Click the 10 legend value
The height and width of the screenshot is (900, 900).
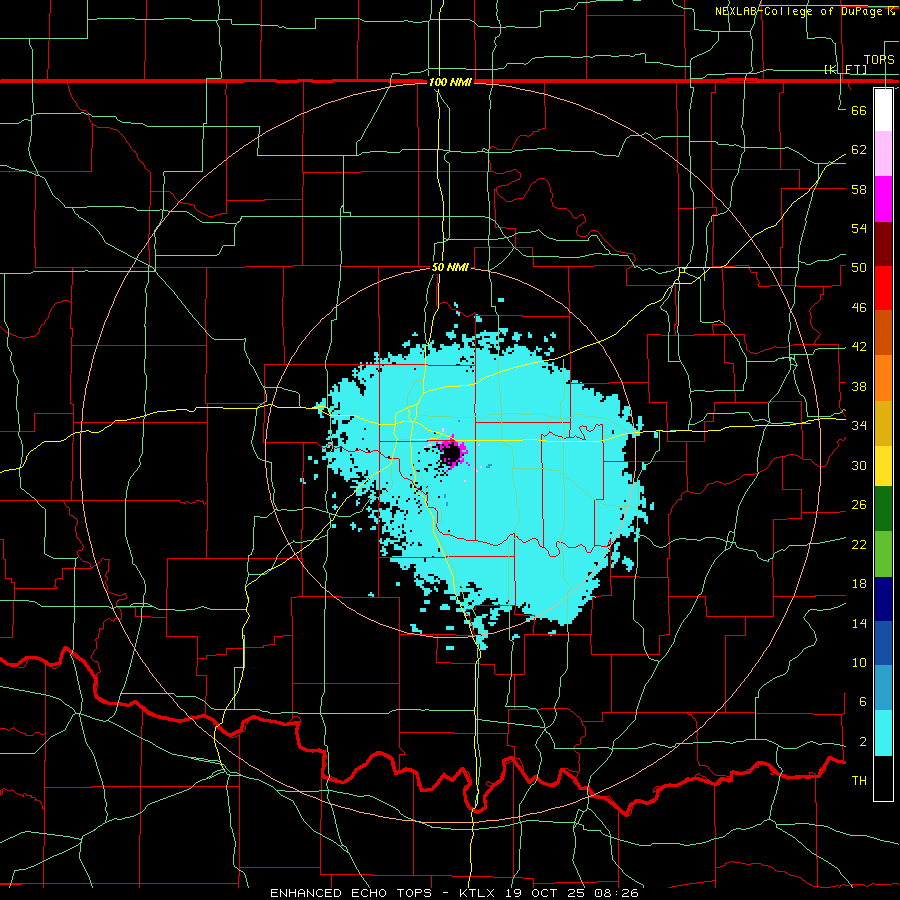tap(859, 663)
